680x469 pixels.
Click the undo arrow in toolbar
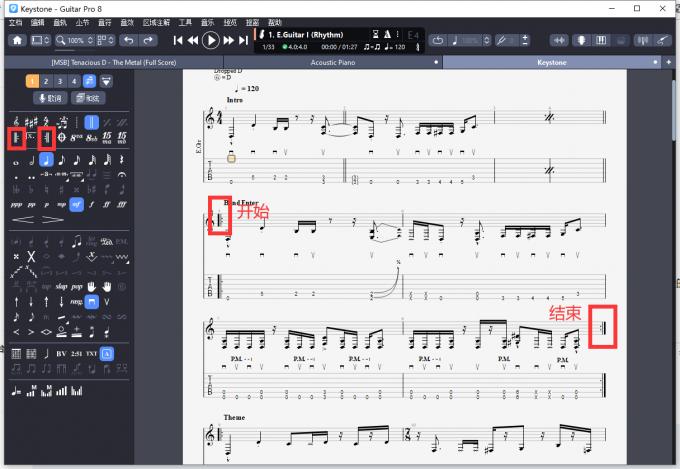pos(128,40)
